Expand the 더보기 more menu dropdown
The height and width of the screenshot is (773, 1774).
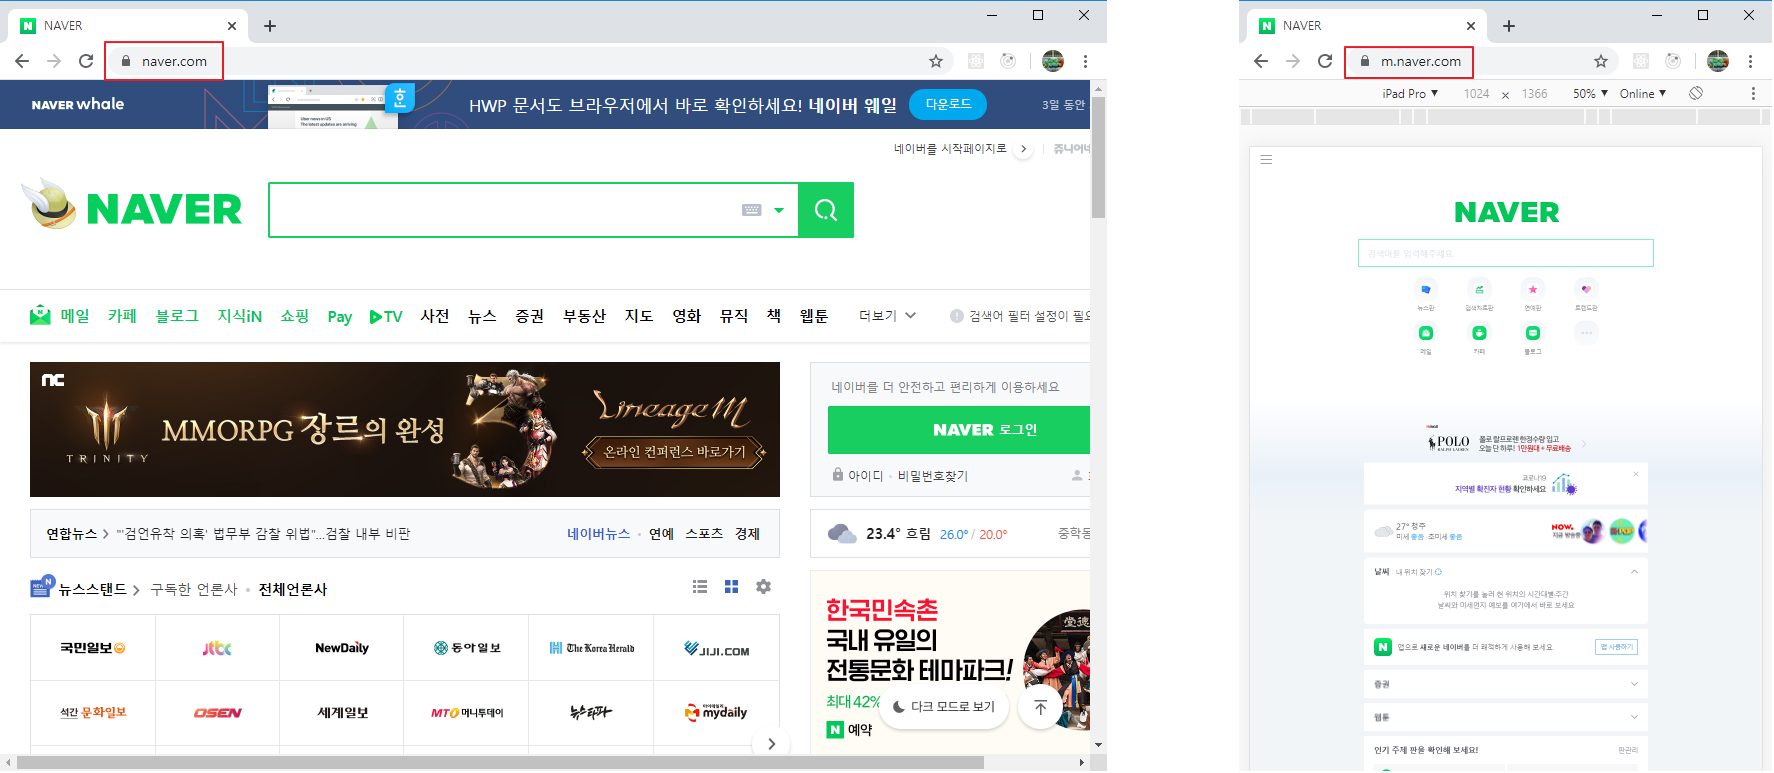click(x=887, y=316)
